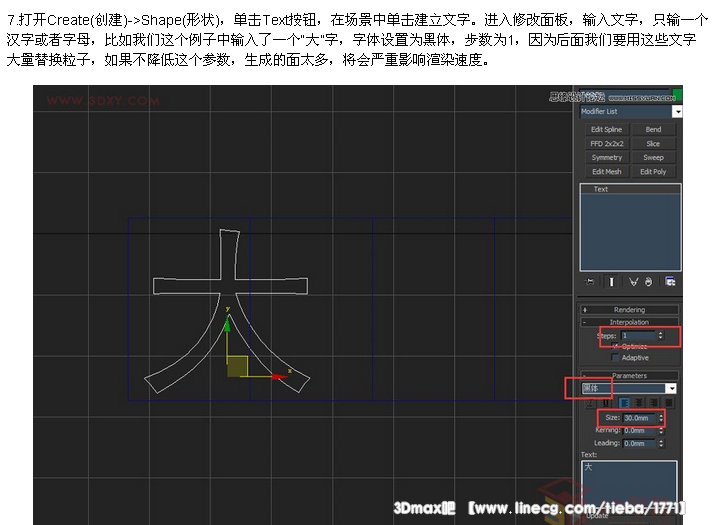Click the Edit Mesh modifier button

pyautogui.click(x=606, y=172)
